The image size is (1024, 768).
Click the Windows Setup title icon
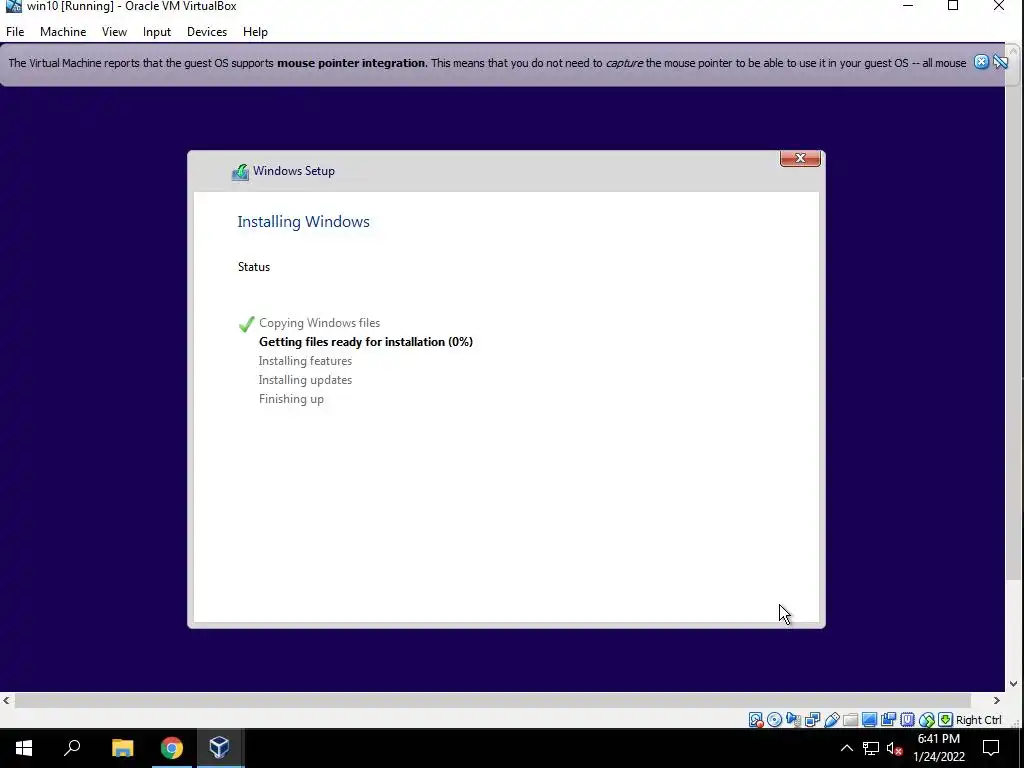(240, 172)
